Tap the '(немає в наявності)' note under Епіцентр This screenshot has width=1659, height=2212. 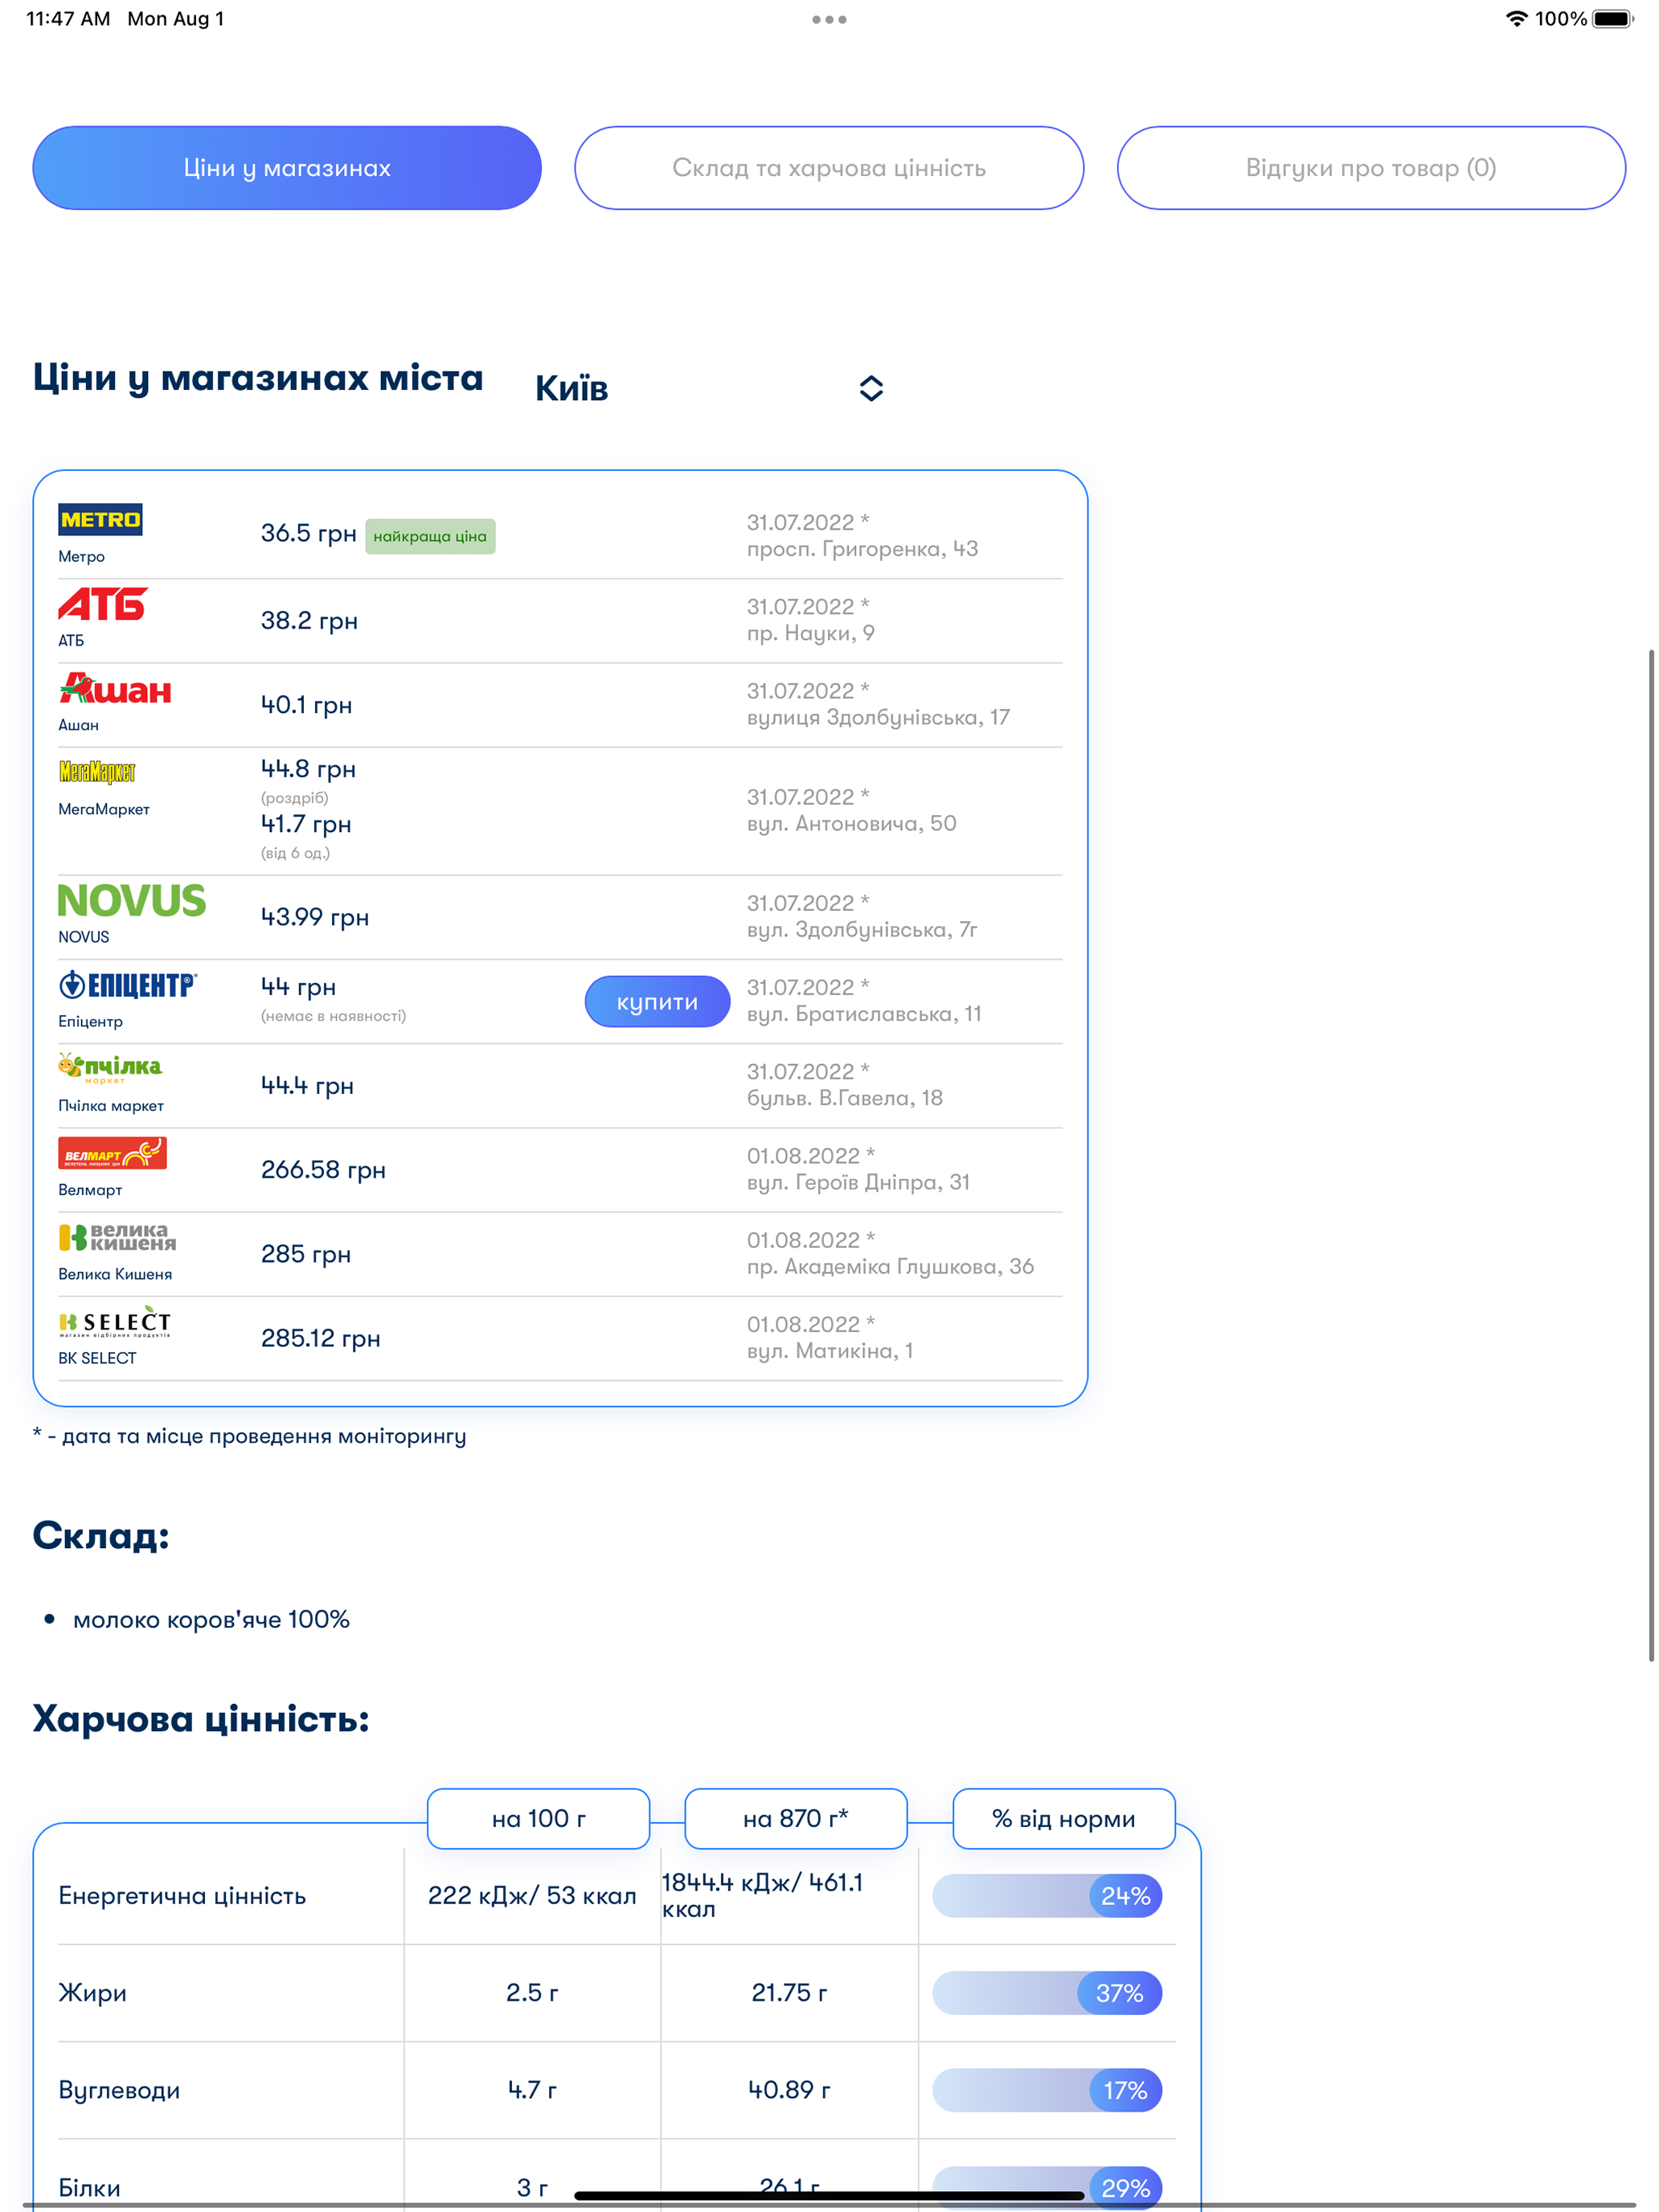tap(333, 1016)
